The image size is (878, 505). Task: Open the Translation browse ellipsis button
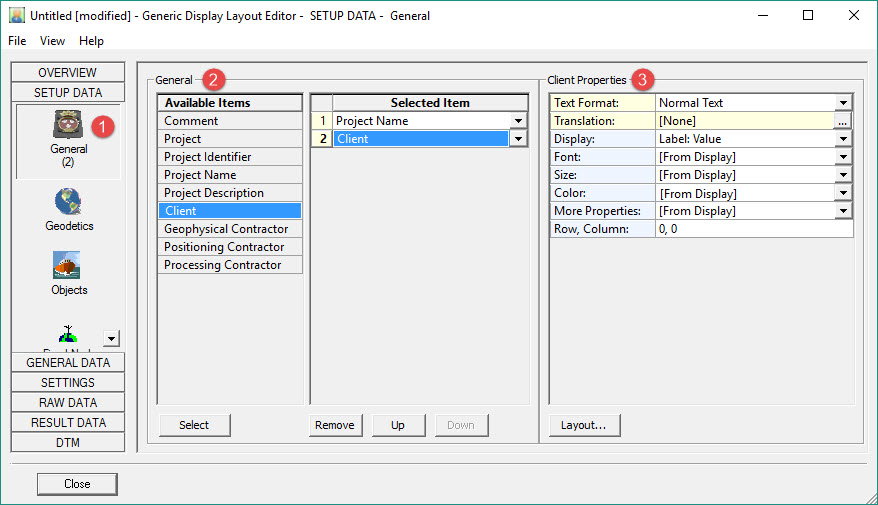pos(843,121)
